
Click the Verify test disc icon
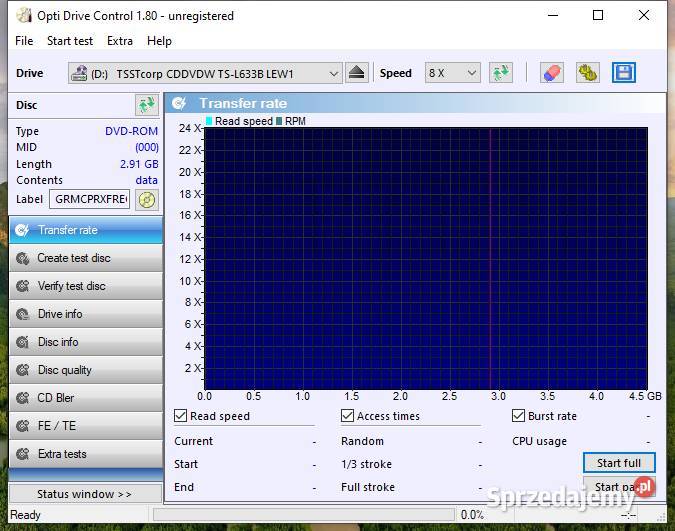pos(22,286)
